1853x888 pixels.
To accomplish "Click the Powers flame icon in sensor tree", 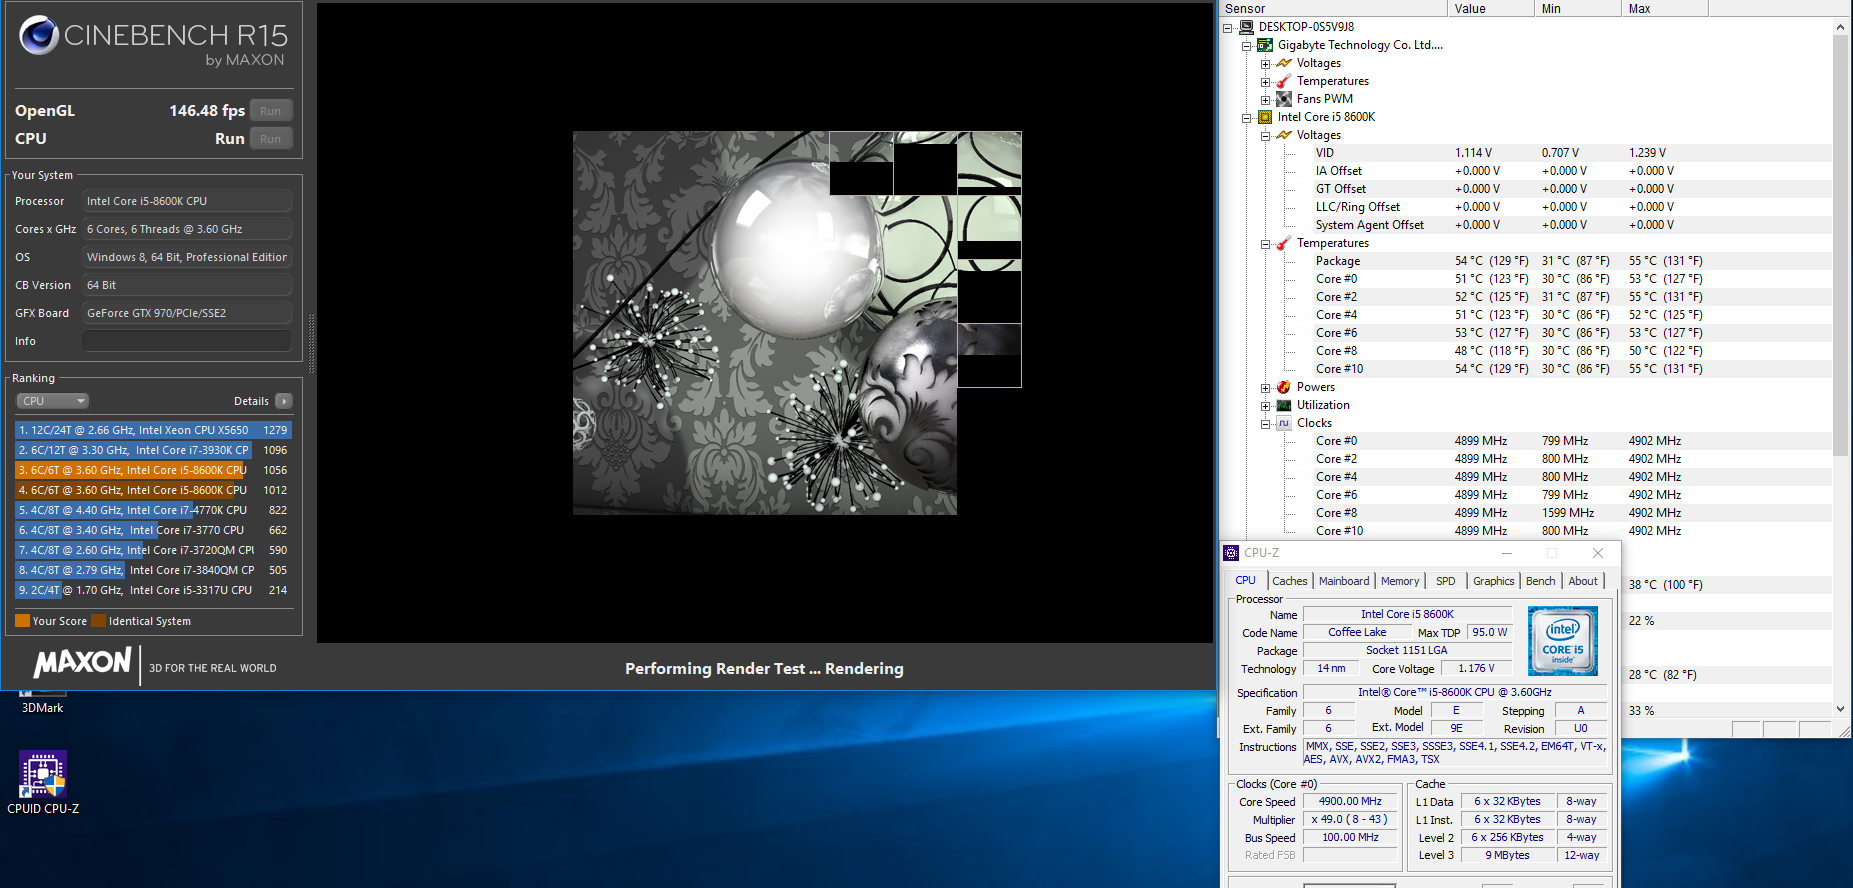I will point(1284,387).
